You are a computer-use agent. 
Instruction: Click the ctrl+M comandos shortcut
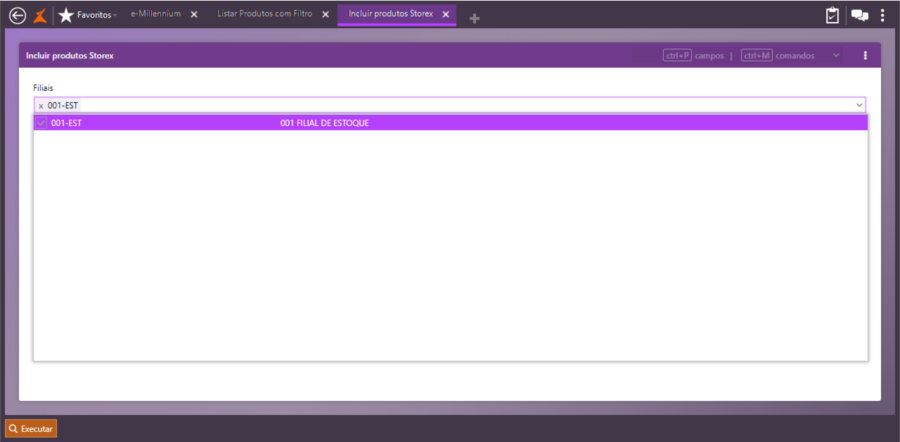[x=778, y=56]
